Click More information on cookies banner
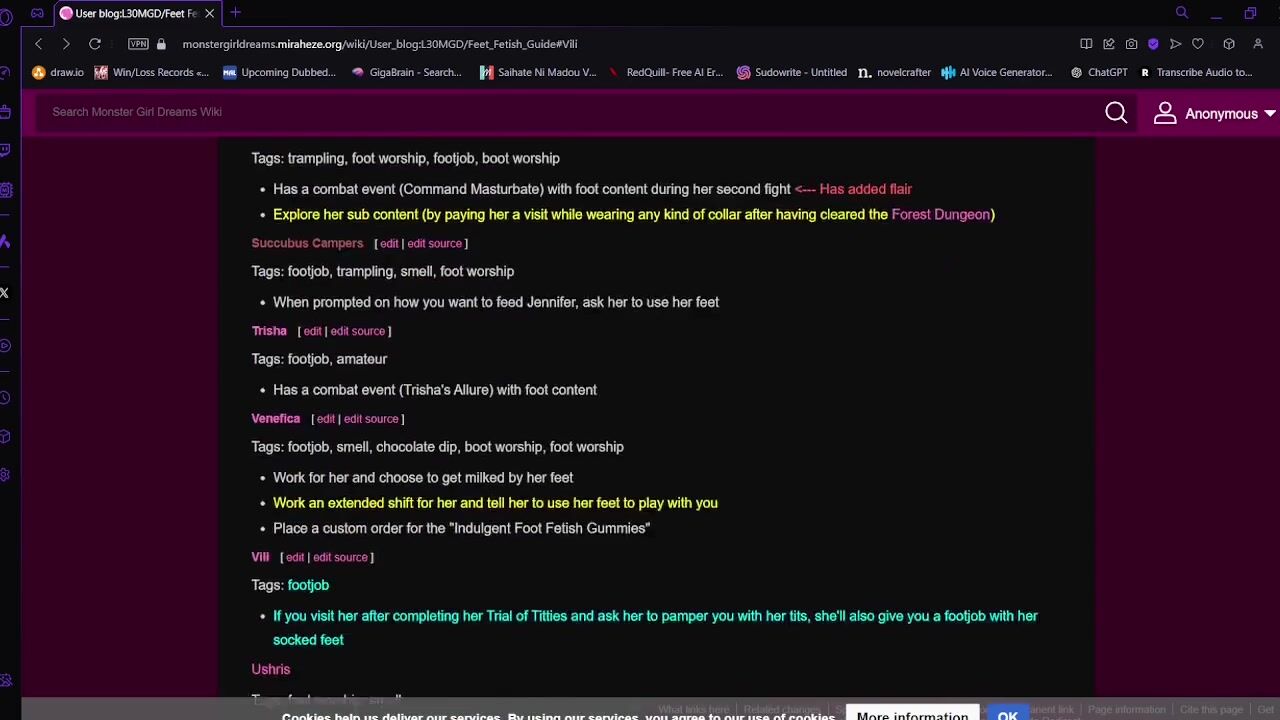 pos(912,714)
